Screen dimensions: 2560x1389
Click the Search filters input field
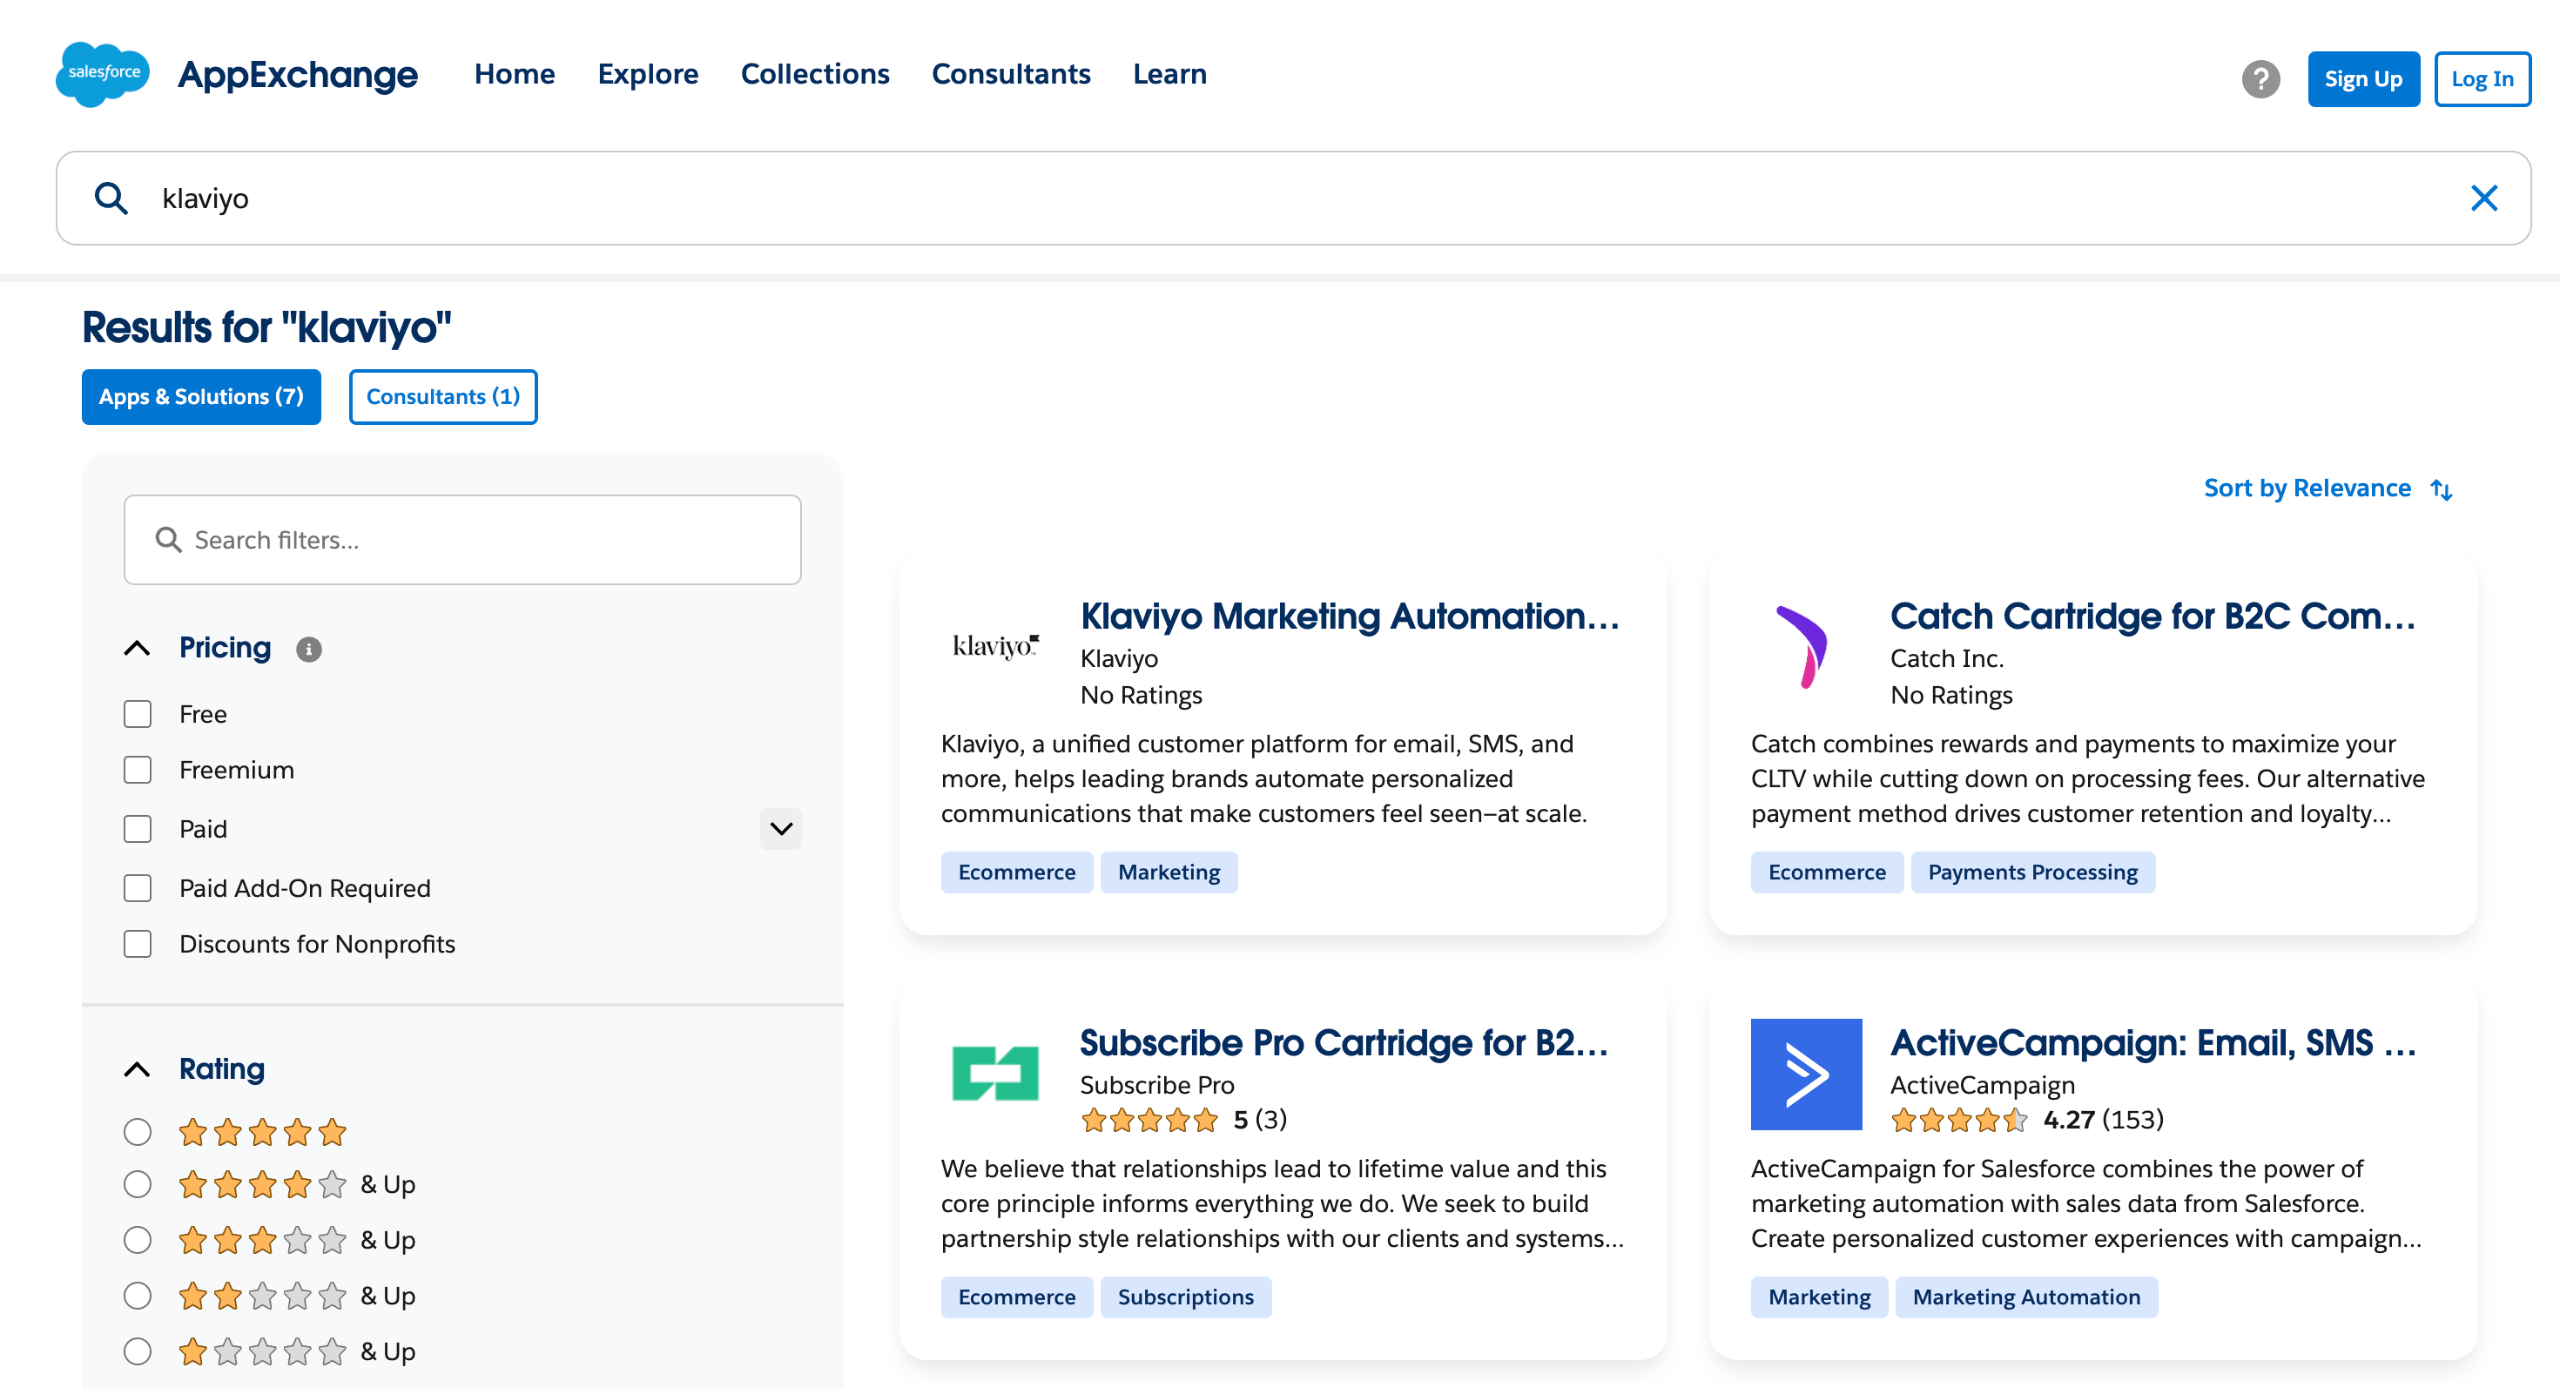tap(462, 540)
